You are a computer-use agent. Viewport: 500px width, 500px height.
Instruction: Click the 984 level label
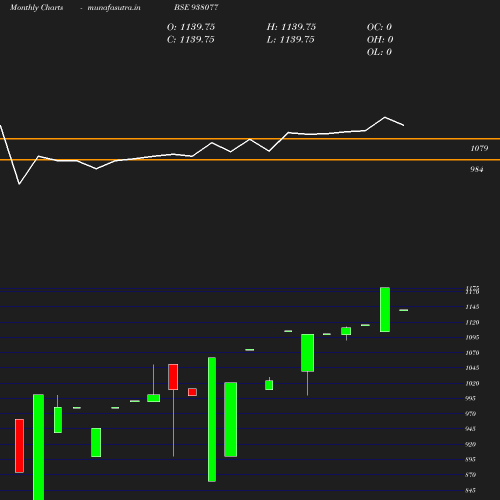click(x=477, y=169)
